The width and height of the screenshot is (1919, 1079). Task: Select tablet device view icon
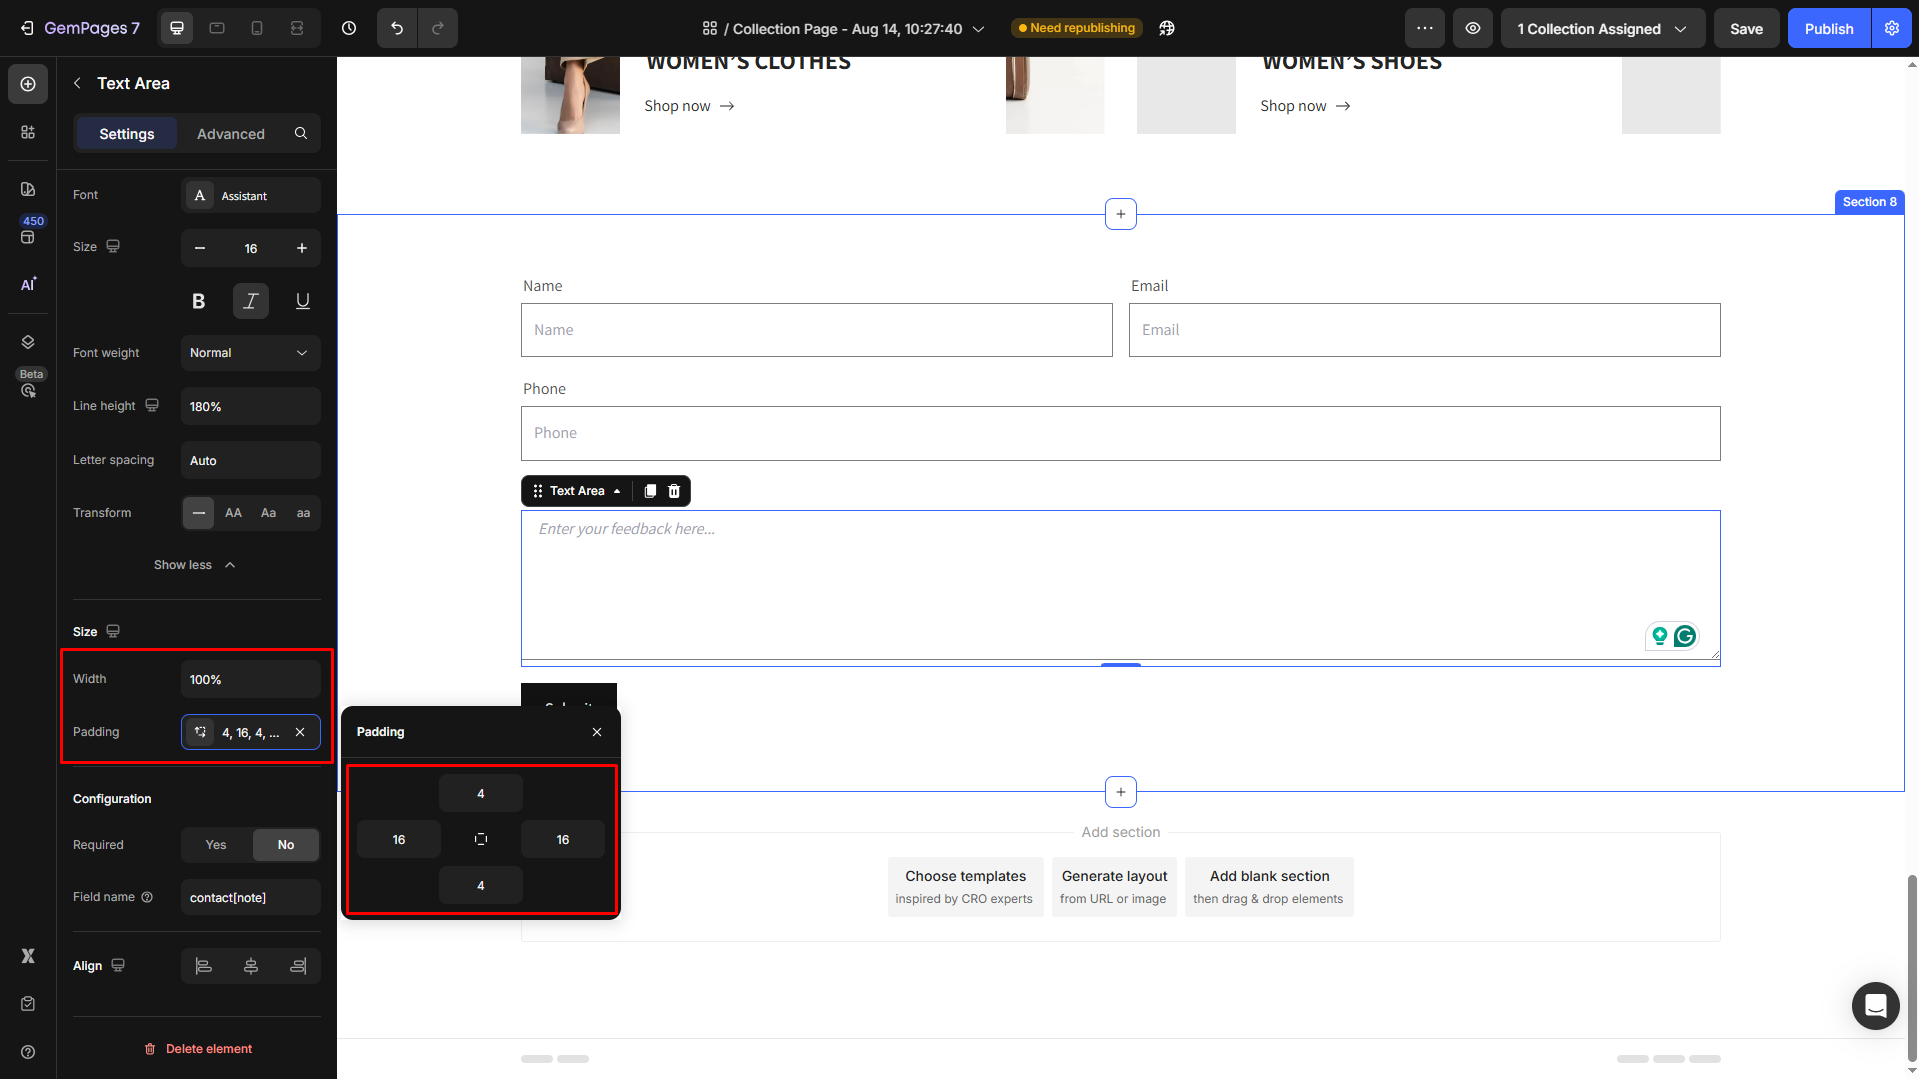click(x=217, y=28)
